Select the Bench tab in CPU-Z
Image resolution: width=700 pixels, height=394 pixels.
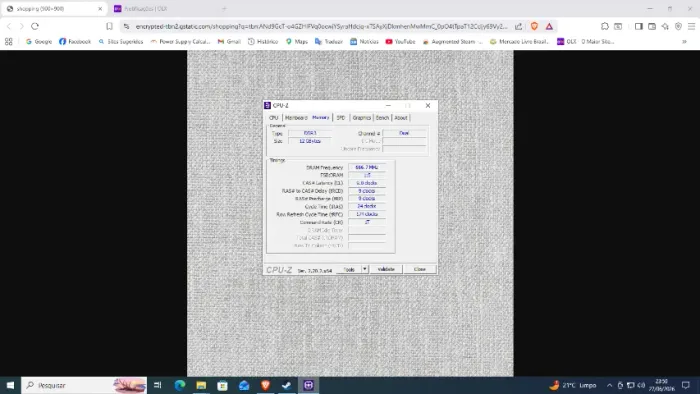[382, 118]
